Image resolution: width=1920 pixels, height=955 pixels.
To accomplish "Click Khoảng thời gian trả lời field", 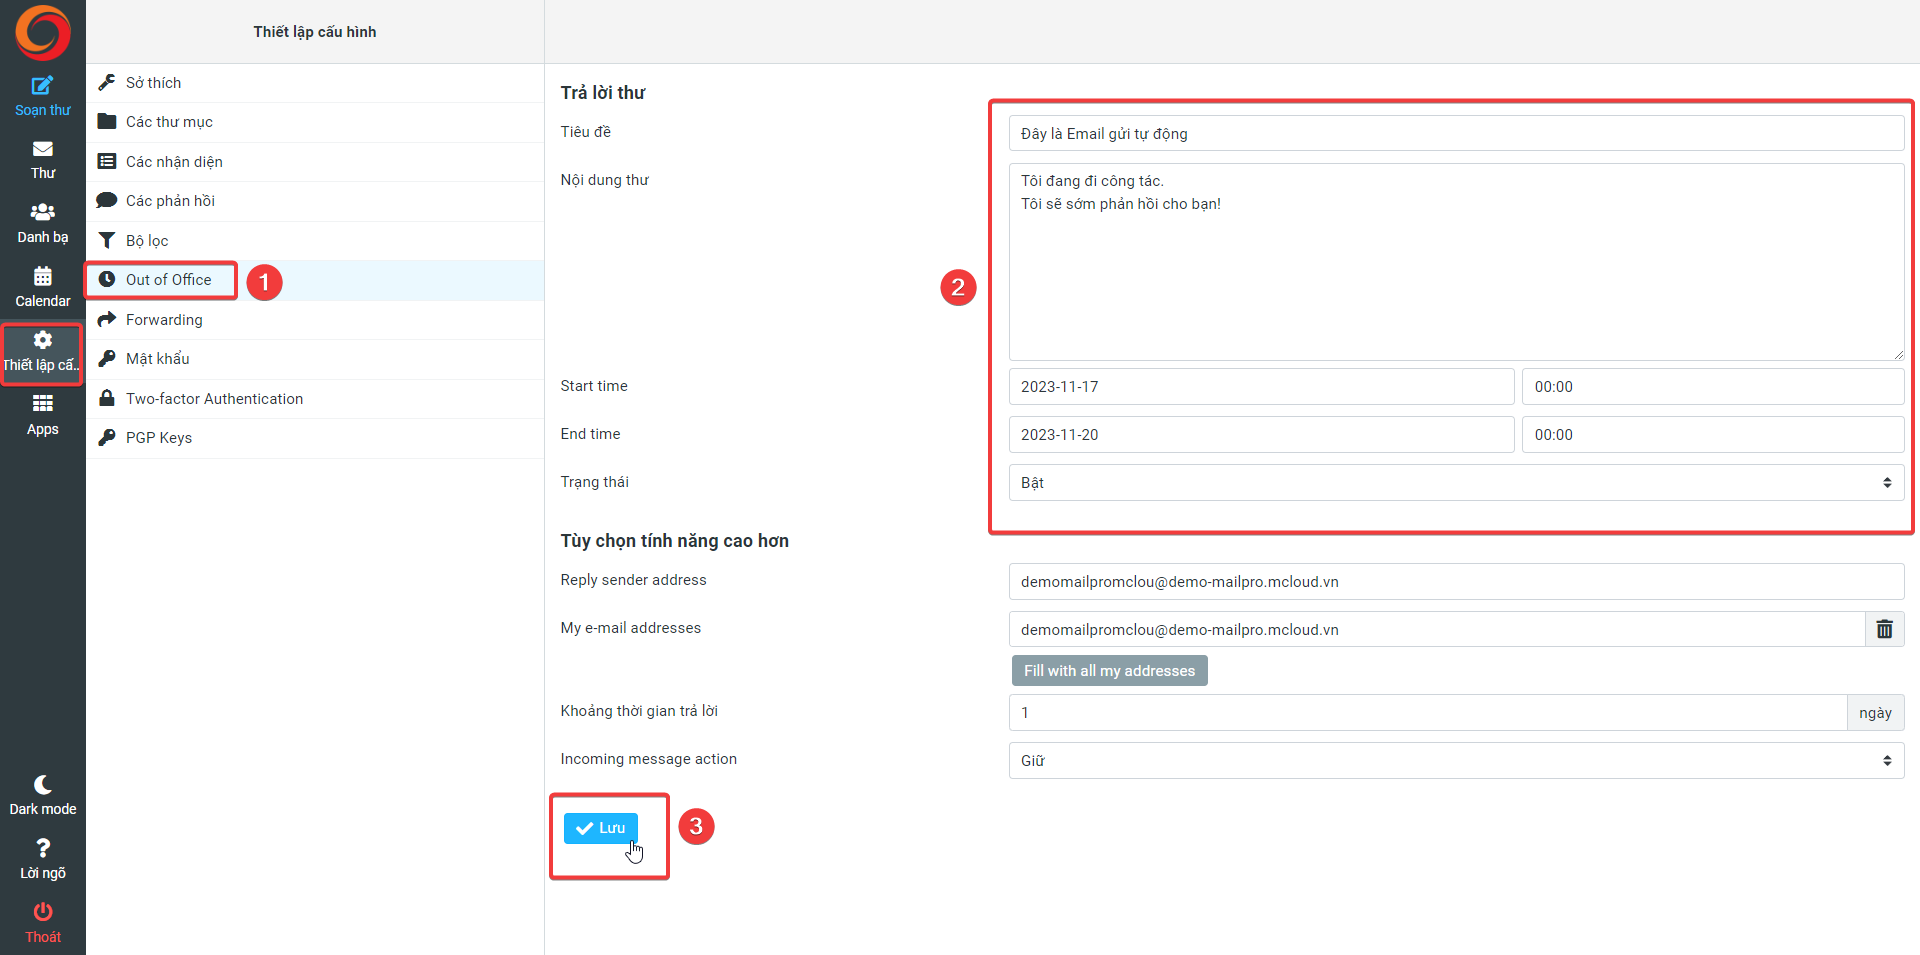I will [1428, 712].
